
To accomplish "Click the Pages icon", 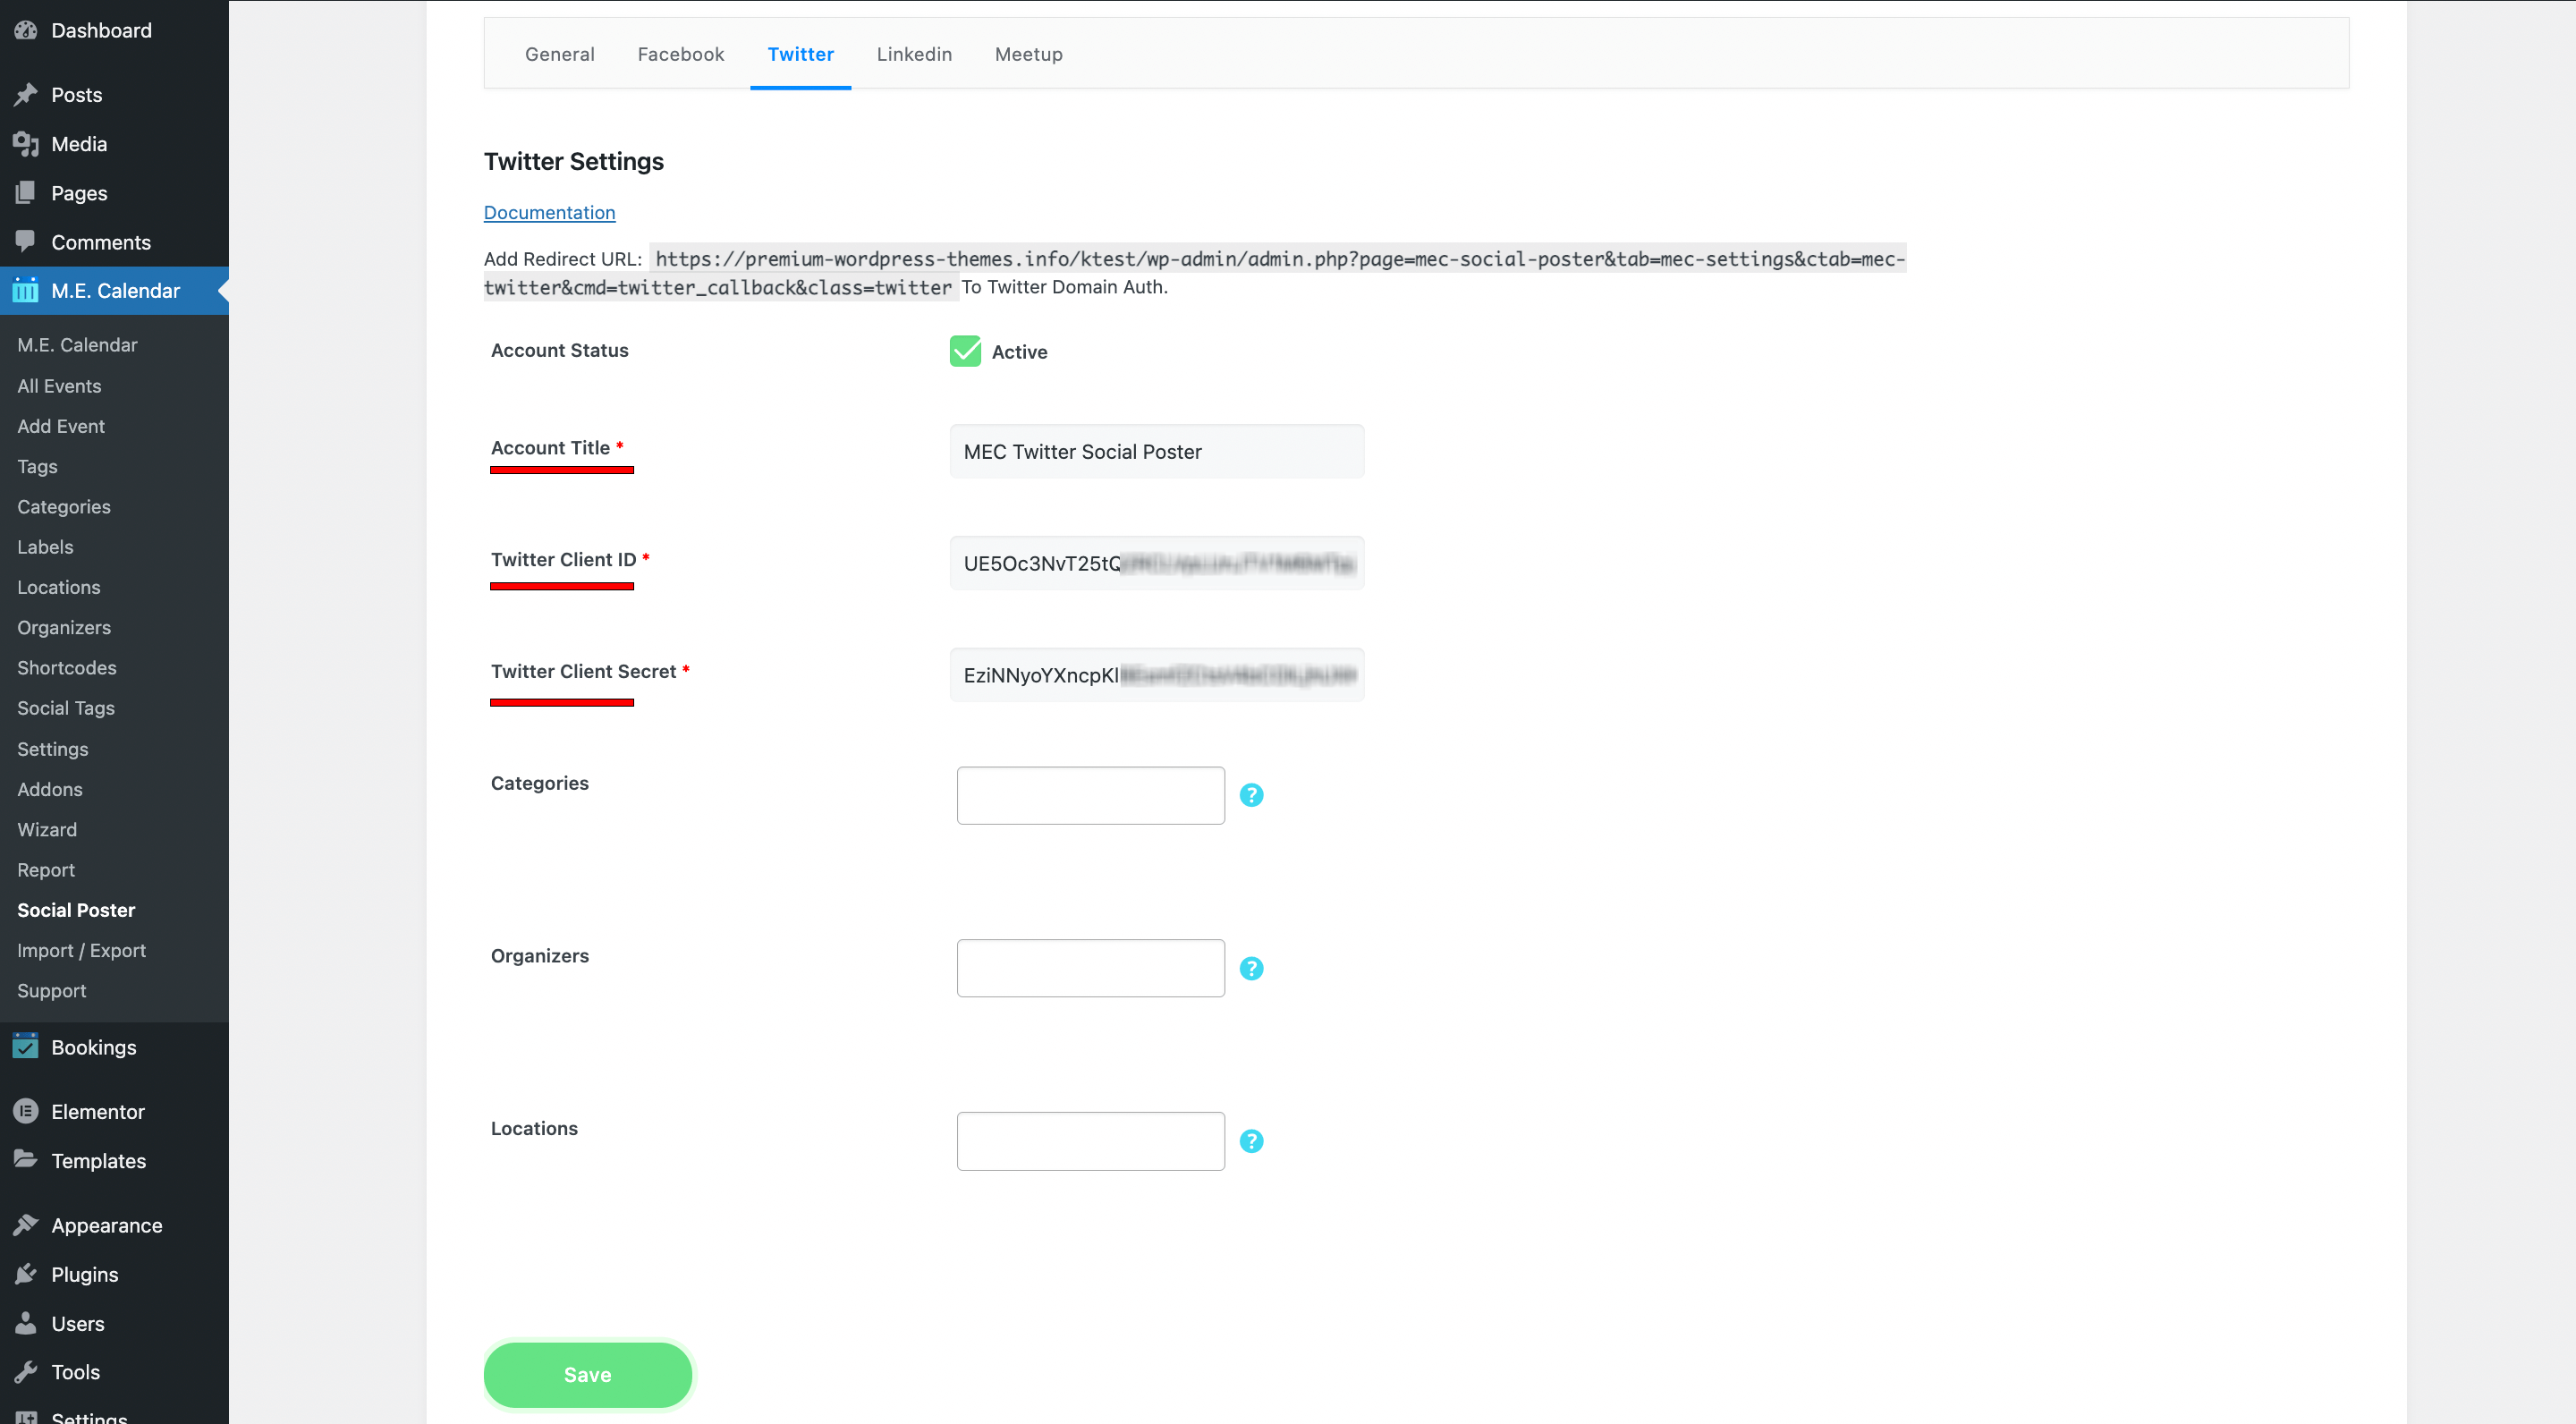I will tap(26, 192).
